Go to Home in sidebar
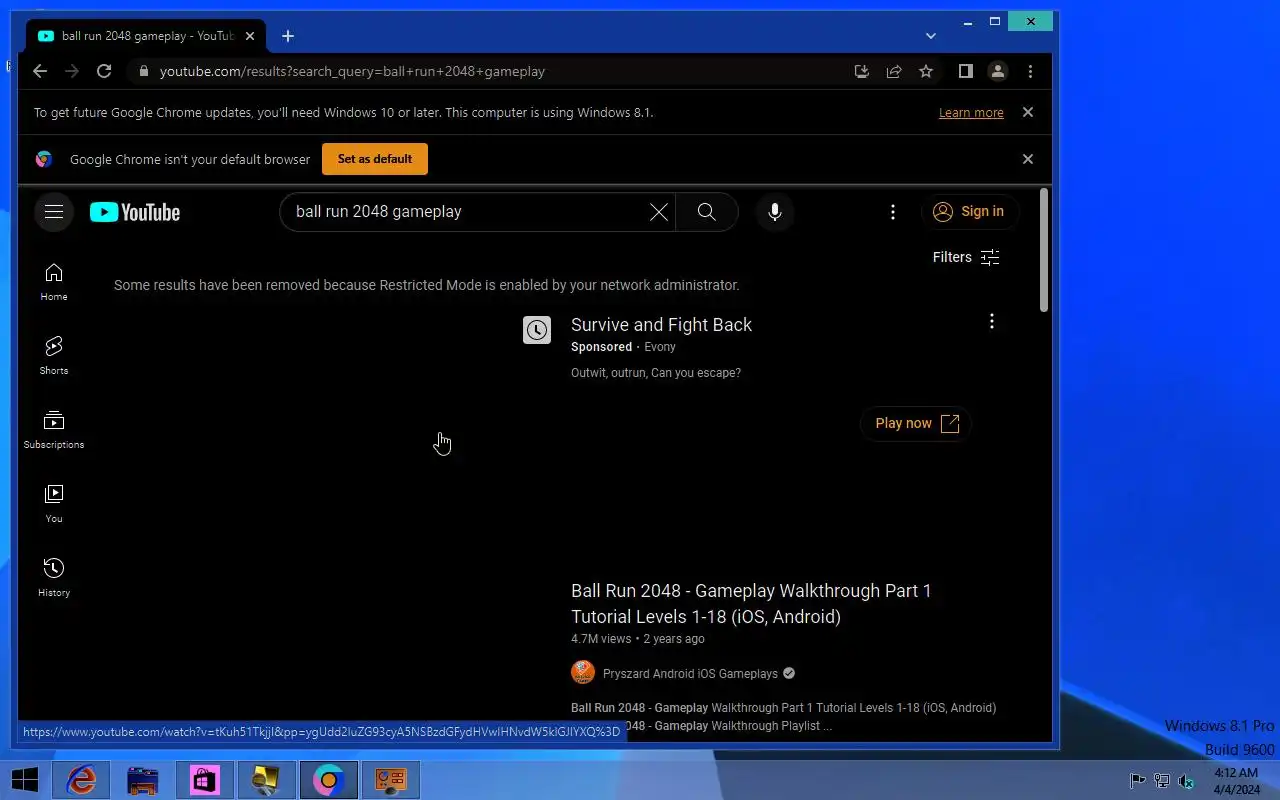Viewport: 1280px width, 800px height. click(54, 282)
